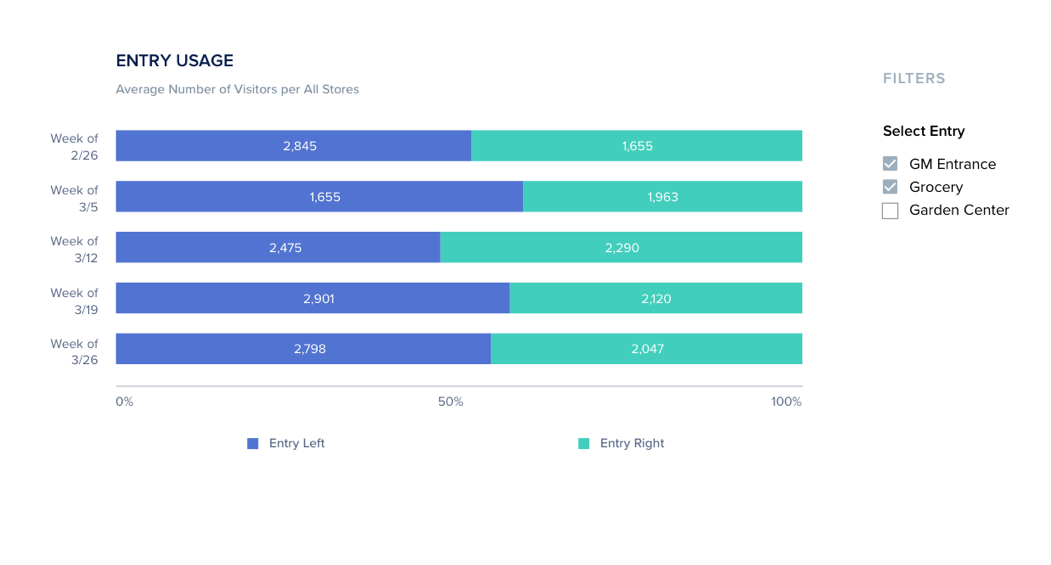Click the 1,963 Entry Right bar segment
Viewport: 1051px width, 565px height.
pos(662,197)
